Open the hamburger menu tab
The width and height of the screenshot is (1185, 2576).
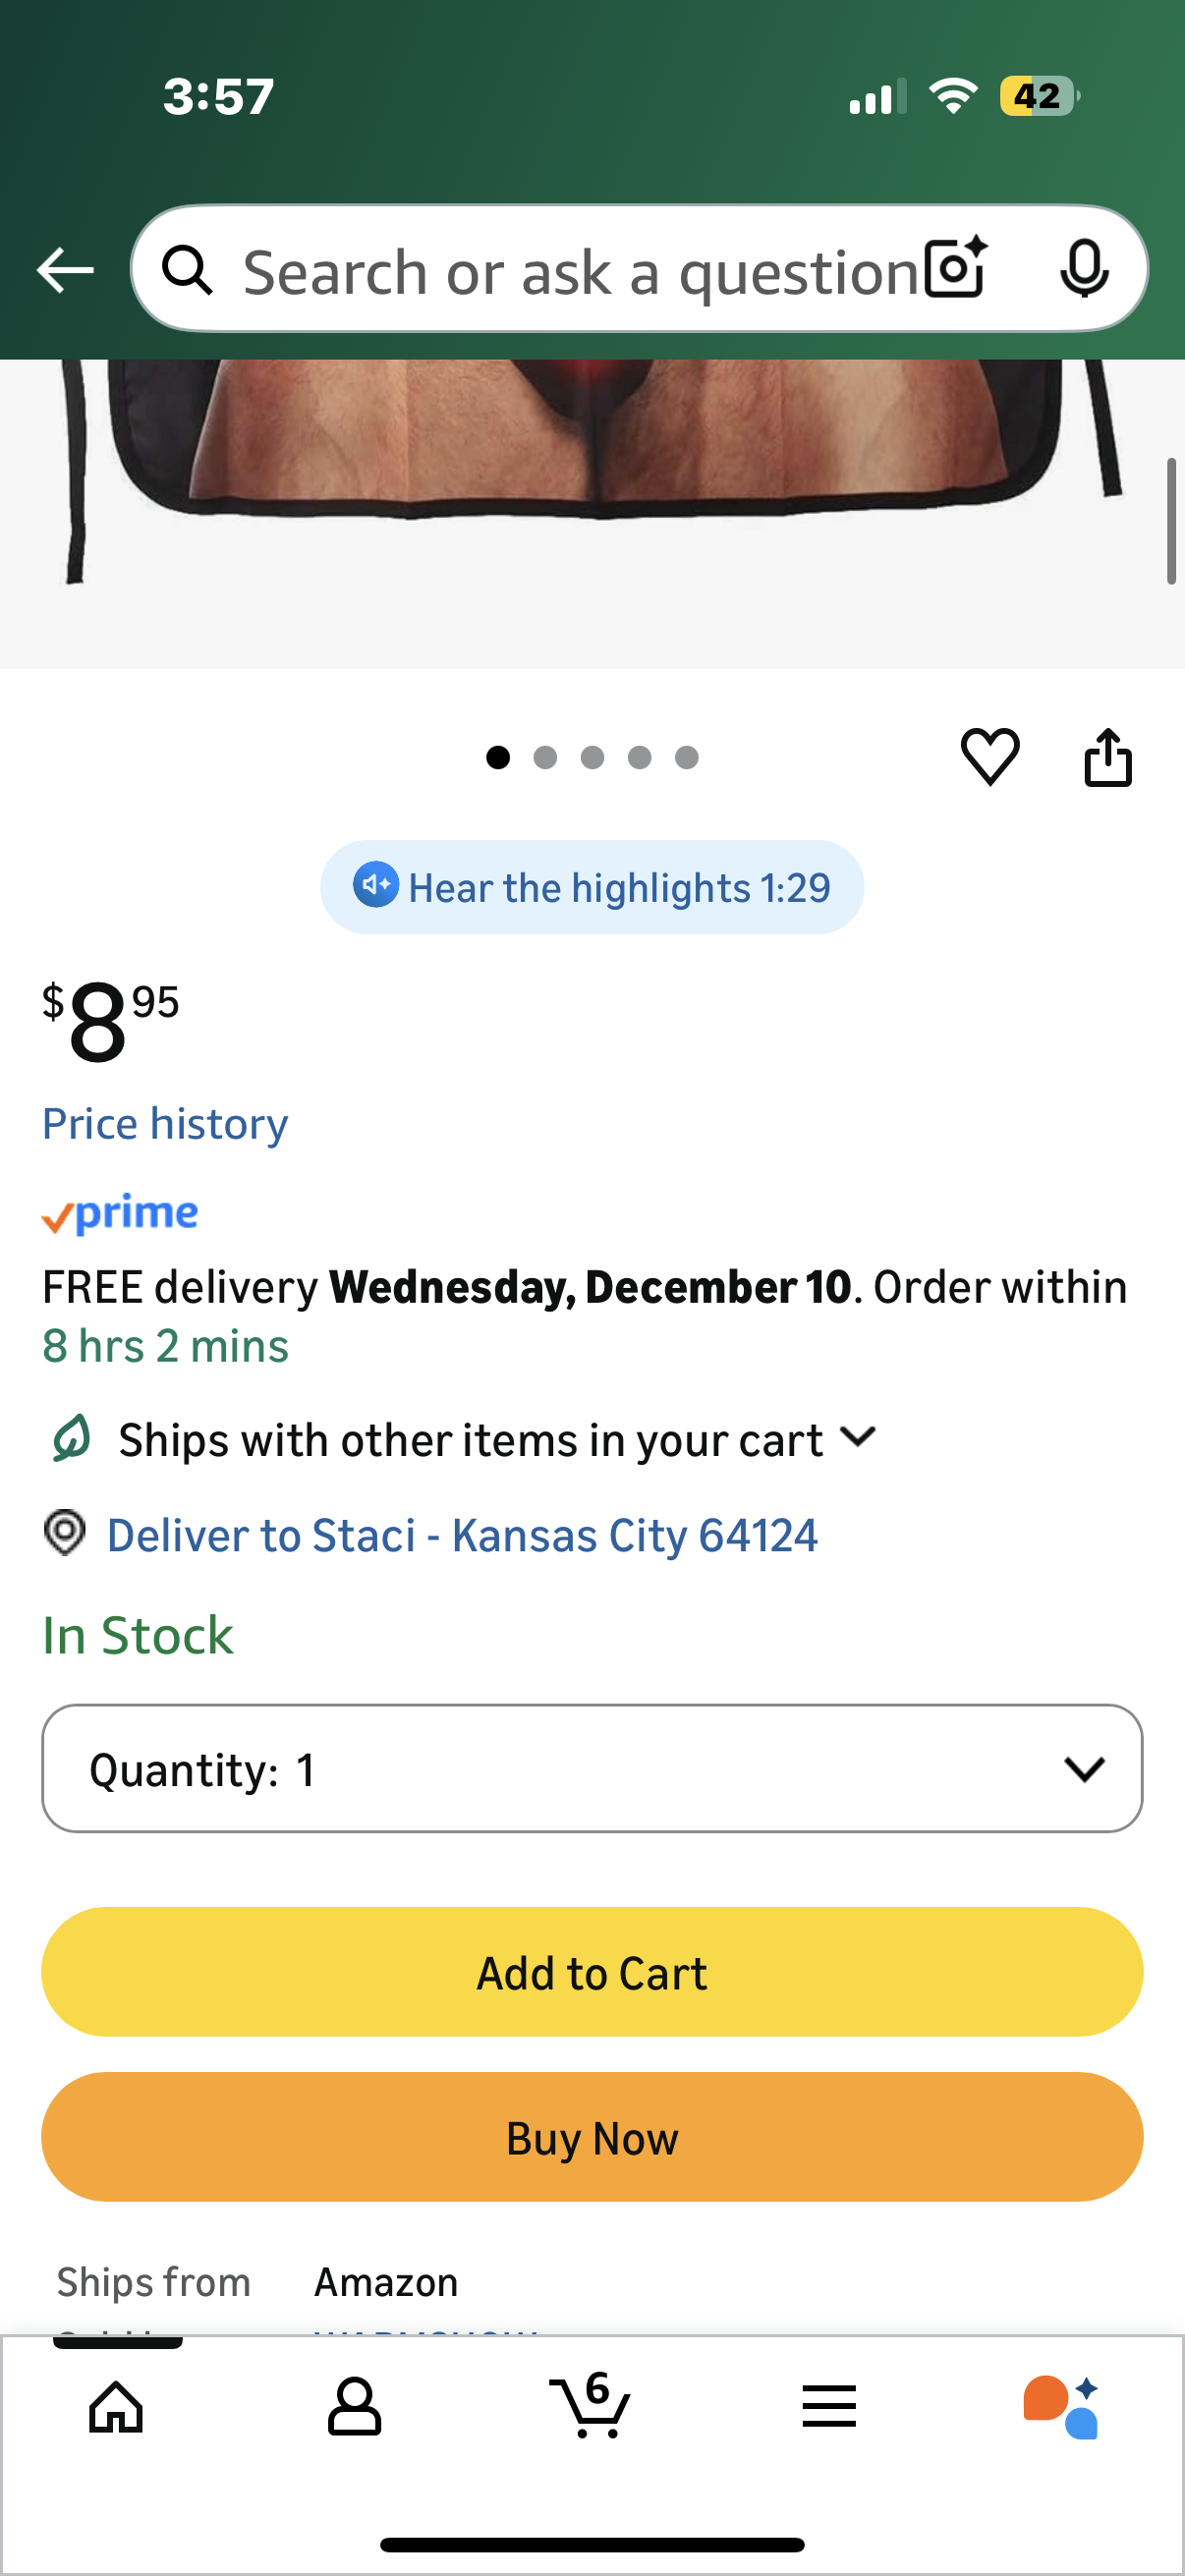[829, 2406]
